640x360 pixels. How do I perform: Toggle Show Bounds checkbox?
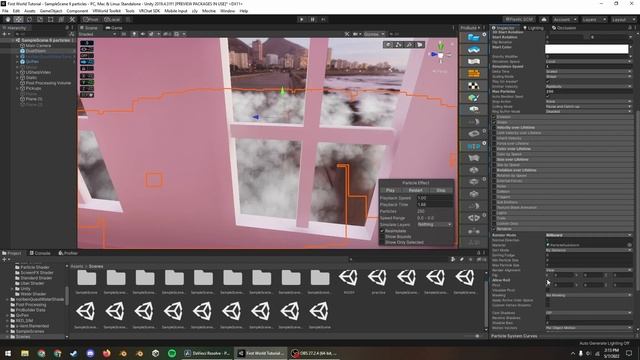coord(382,237)
